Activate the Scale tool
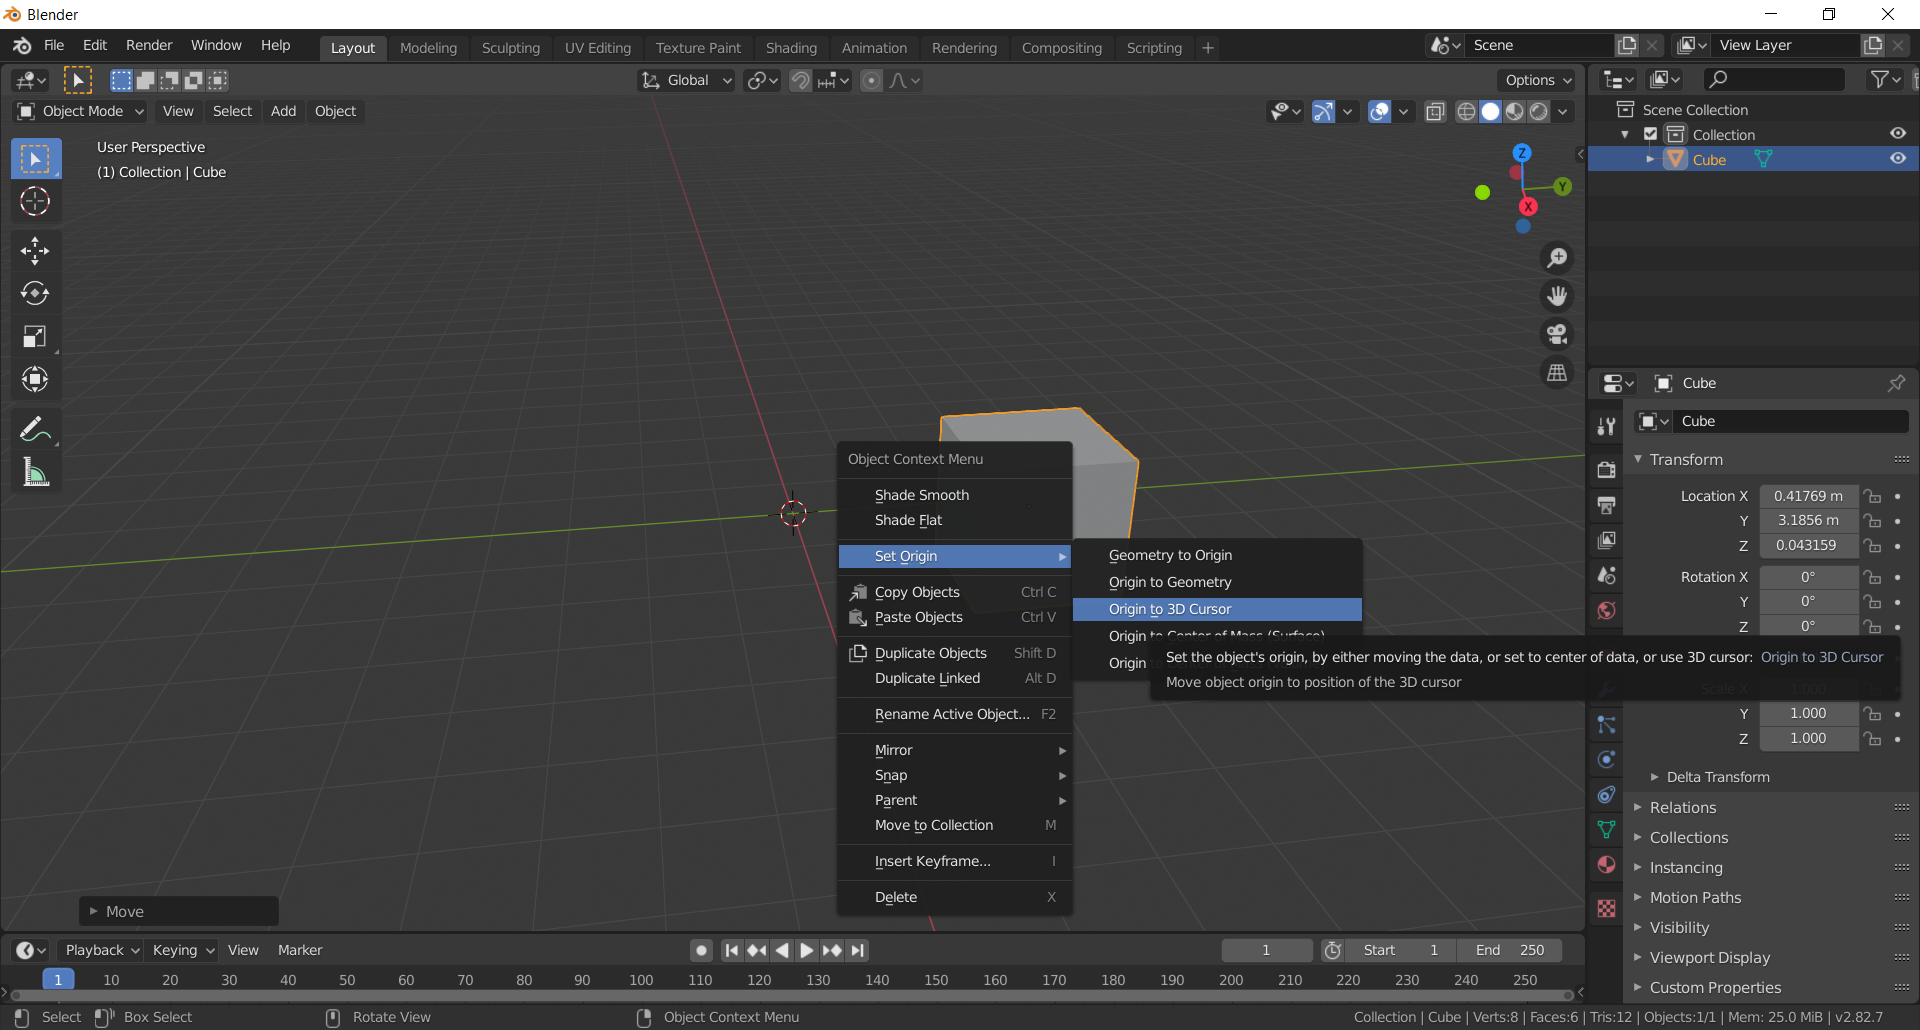This screenshot has height=1030, width=1920. (35, 336)
